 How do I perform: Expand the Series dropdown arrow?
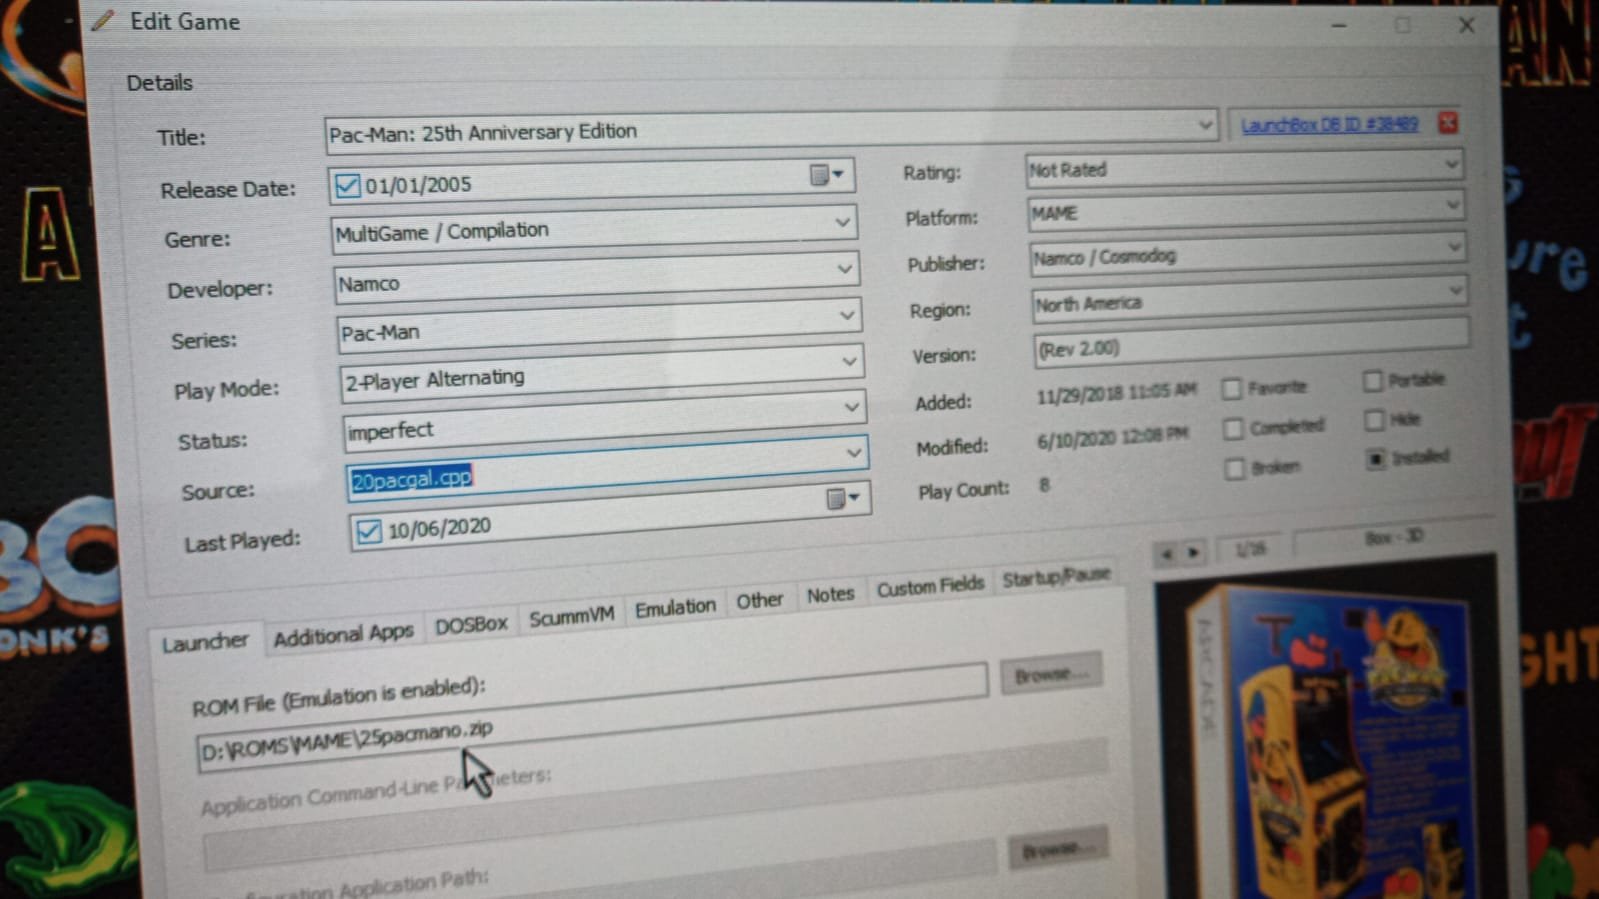point(847,315)
